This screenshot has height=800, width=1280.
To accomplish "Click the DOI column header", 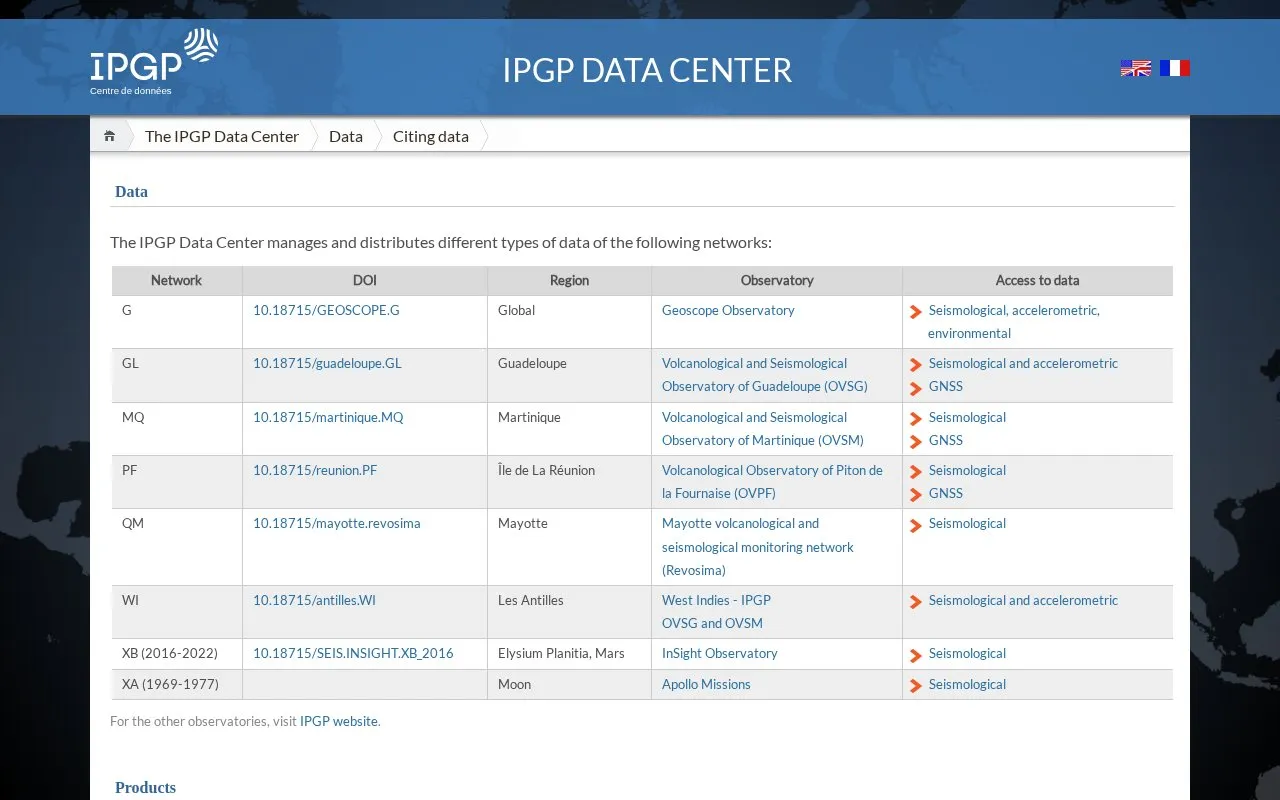I will (x=365, y=280).
